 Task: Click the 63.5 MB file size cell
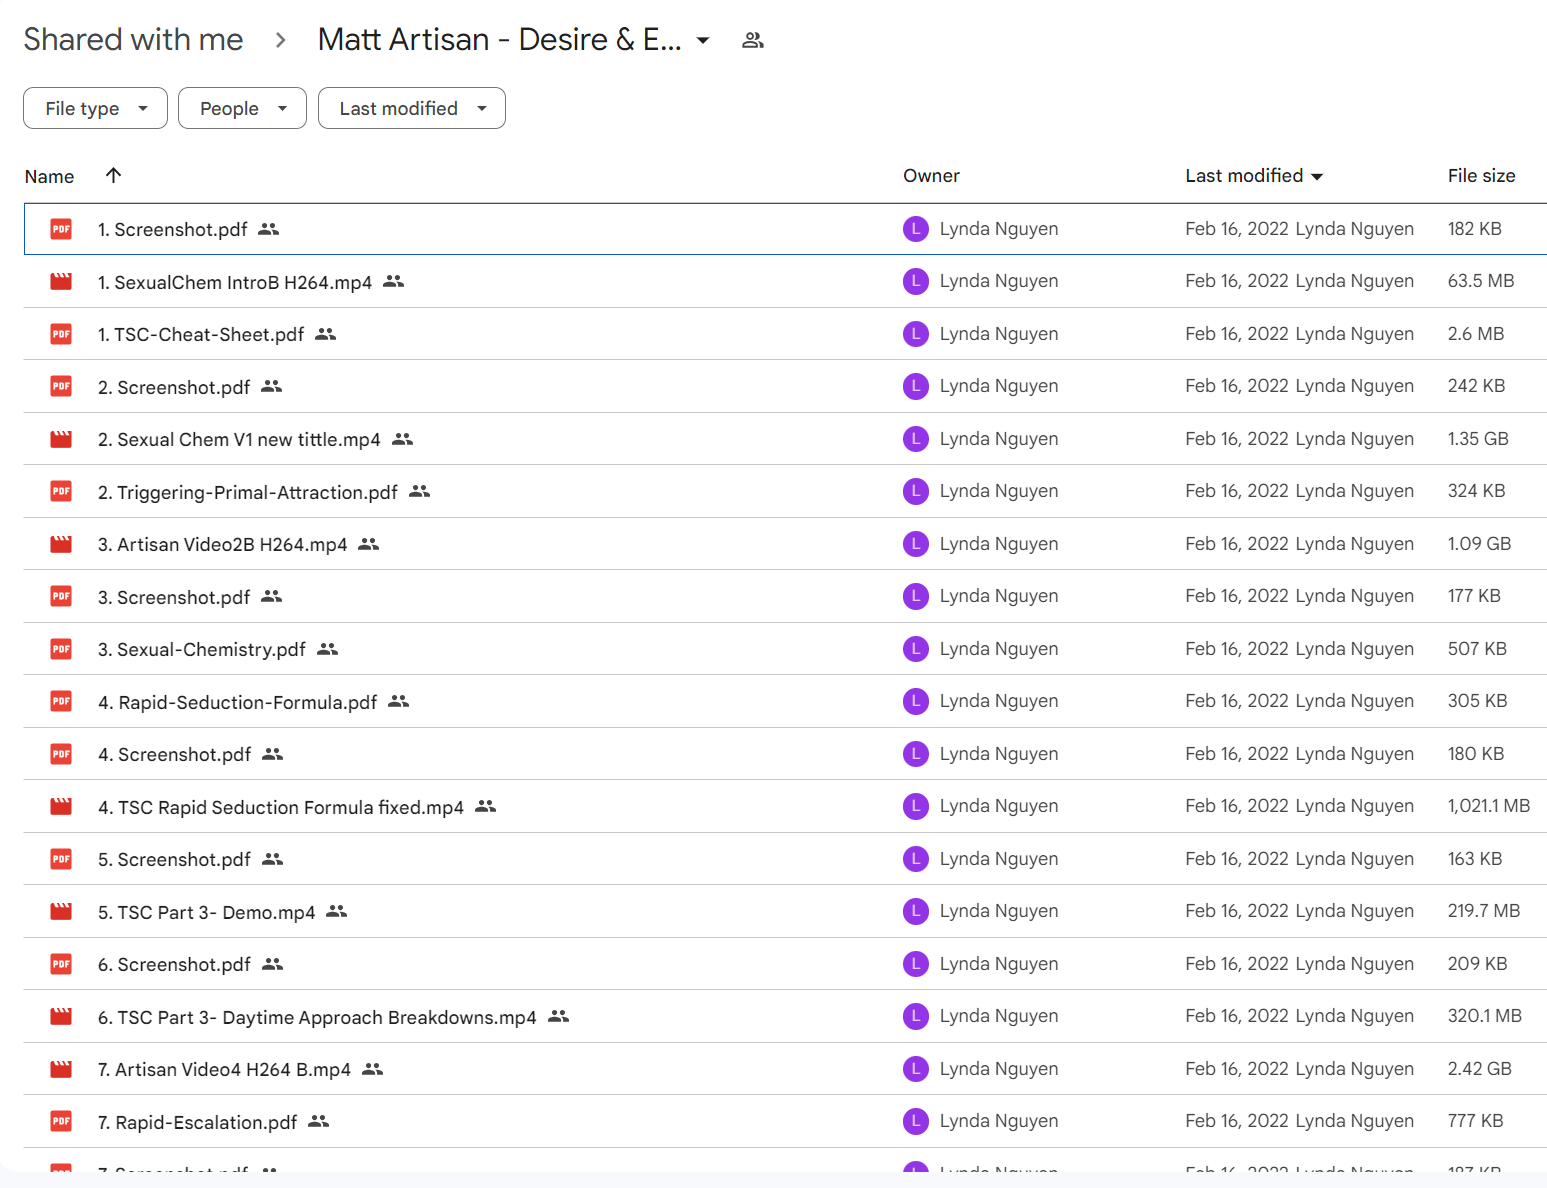1481,281
